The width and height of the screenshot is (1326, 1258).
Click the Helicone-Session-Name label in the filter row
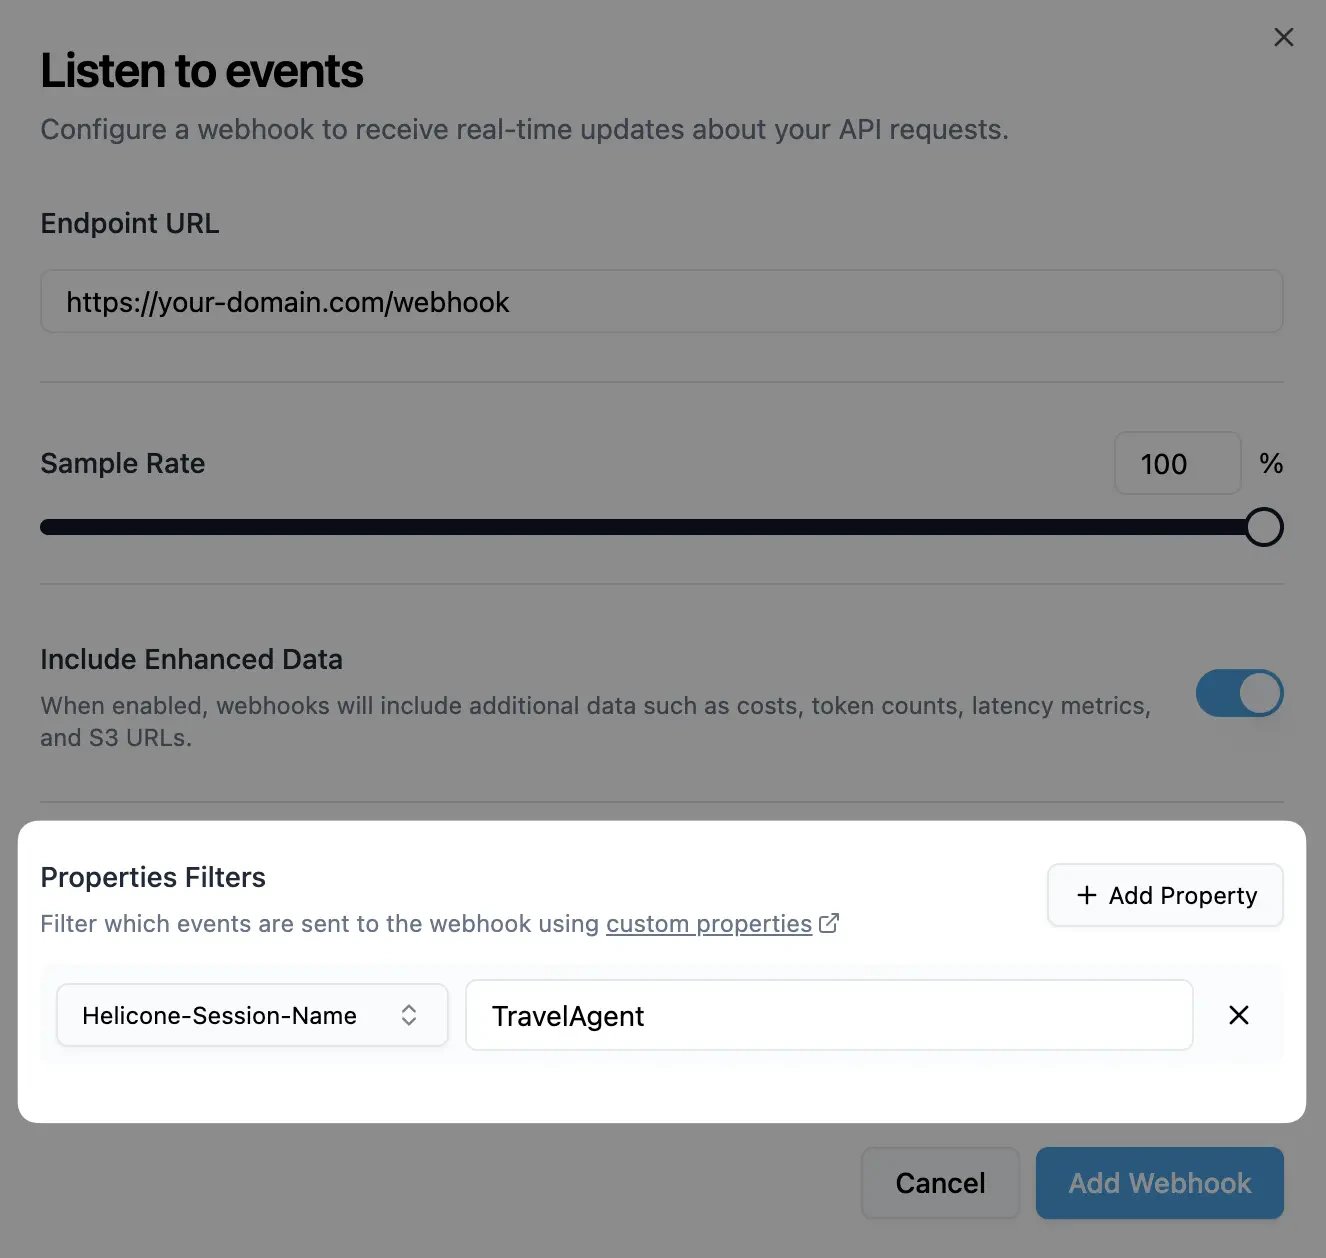(218, 1015)
